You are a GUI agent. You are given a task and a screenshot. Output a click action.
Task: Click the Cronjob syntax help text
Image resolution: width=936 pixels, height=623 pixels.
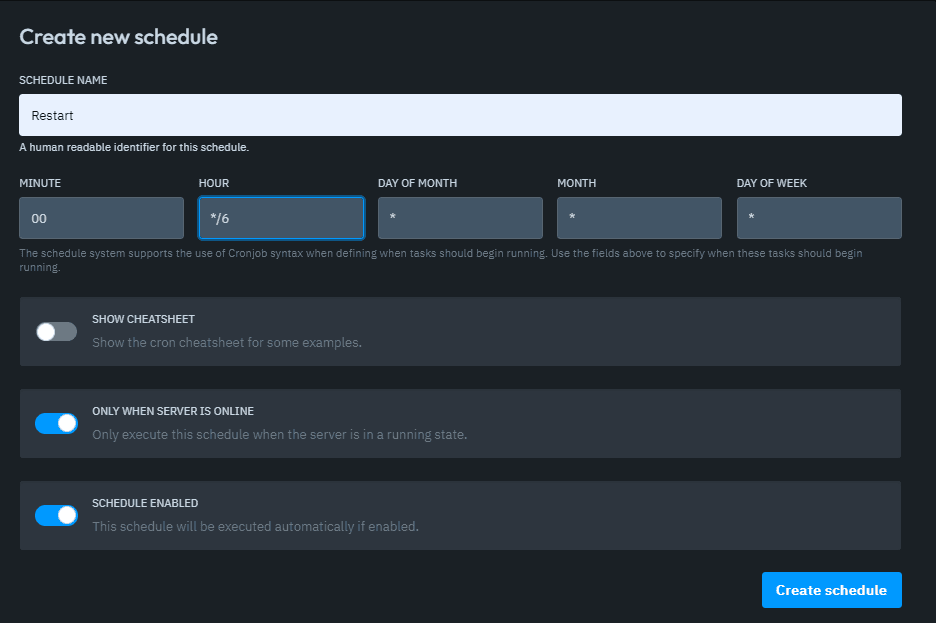[x=440, y=258]
